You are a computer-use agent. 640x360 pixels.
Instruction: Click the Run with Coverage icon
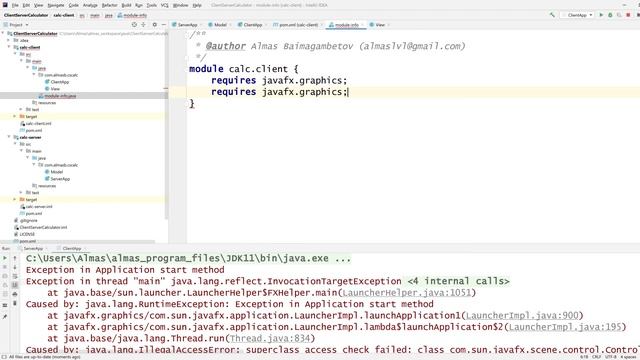point(619,15)
